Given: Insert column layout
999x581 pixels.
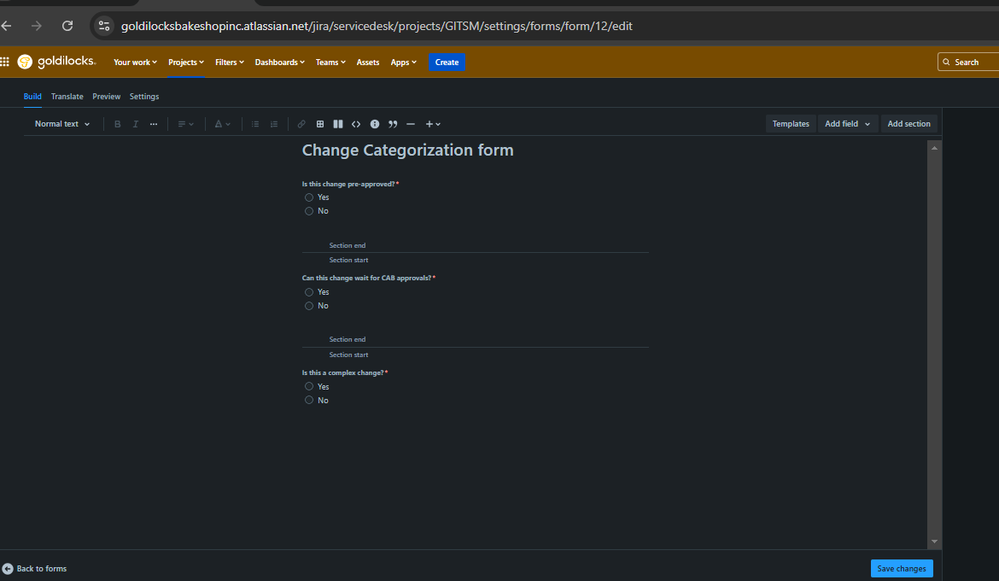Looking at the screenshot, I should [x=338, y=124].
